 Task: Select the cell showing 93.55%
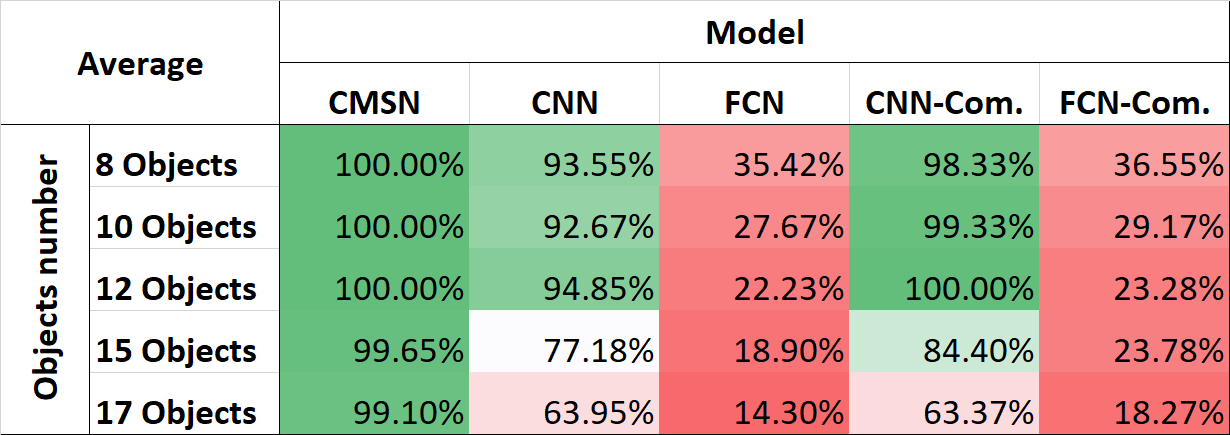pyautogui.click(x=564, y=164)
